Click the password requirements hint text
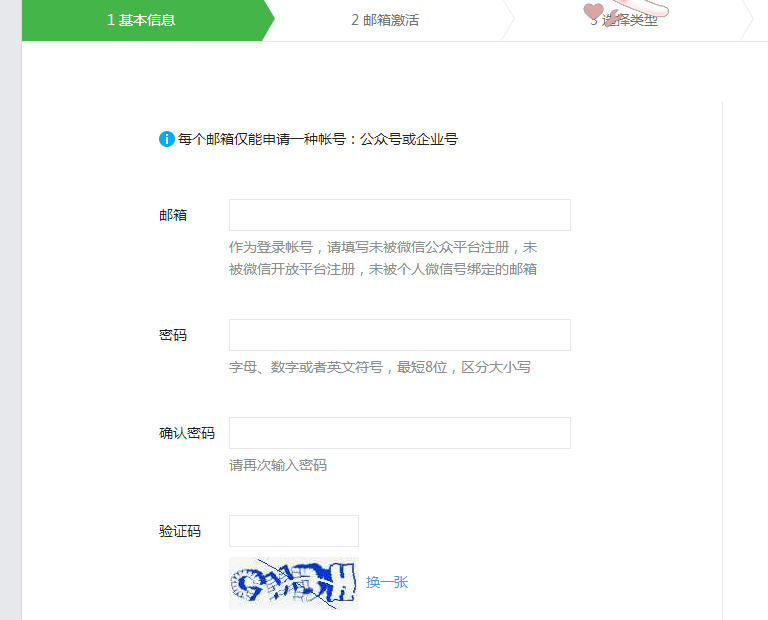 380,367
